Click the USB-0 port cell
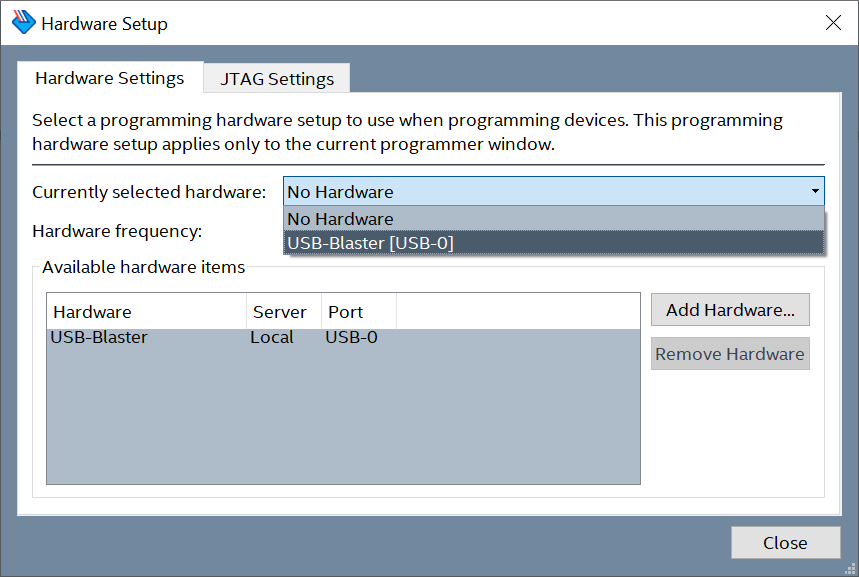The image size is (859, 577). pyautogui.click(x=351, y=338)
